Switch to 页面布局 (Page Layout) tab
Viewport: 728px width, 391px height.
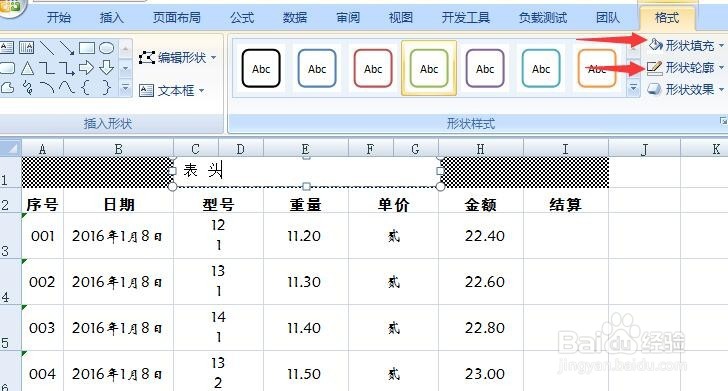[x=177, y=18]
